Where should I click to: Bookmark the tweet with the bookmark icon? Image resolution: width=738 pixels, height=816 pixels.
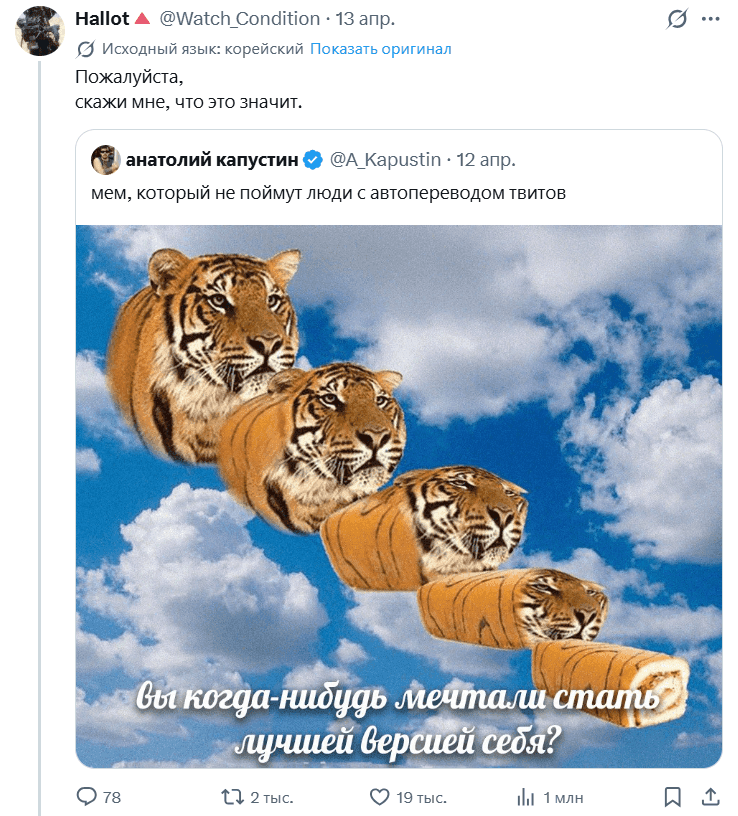(x=673, y=797)
